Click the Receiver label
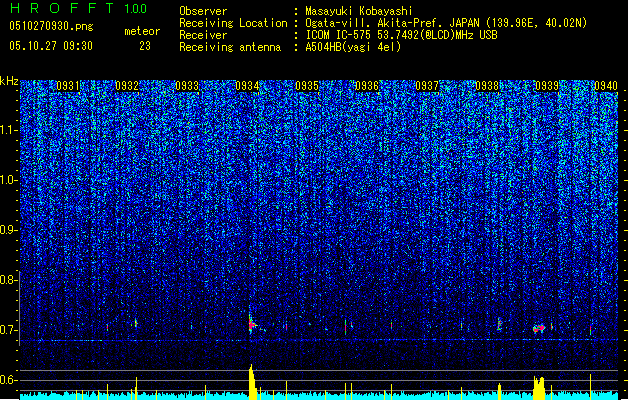This screenshot has height=400, width=629. (203, 35)
